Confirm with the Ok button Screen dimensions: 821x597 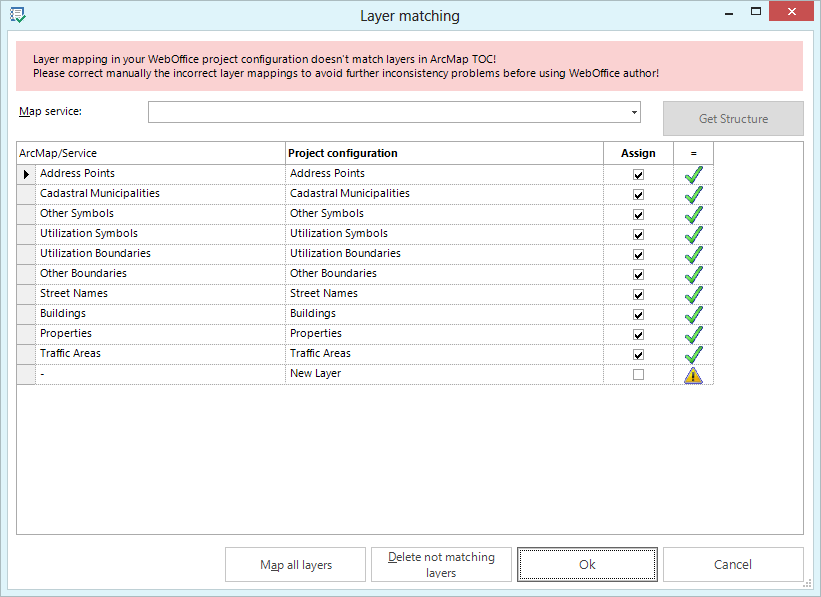pos(587,565)
